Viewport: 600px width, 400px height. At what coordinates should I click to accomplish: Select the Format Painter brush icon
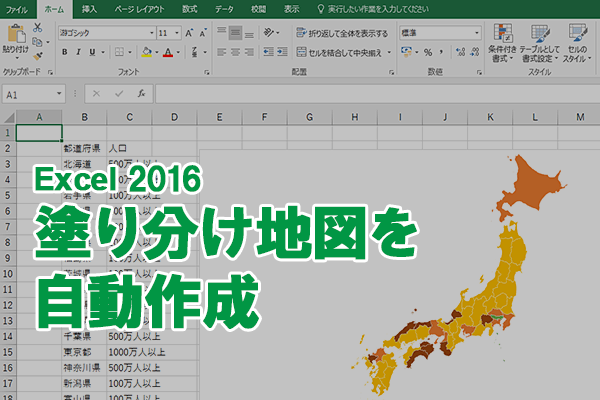coord(37,56)
